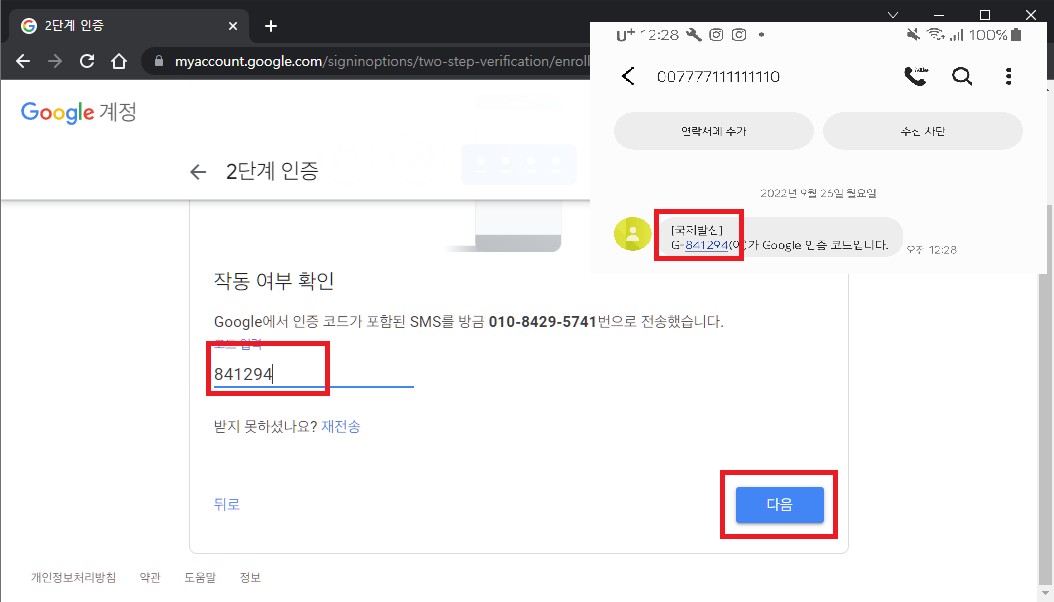Click the page vertical scrollbar

click(x=1046, y=396)
